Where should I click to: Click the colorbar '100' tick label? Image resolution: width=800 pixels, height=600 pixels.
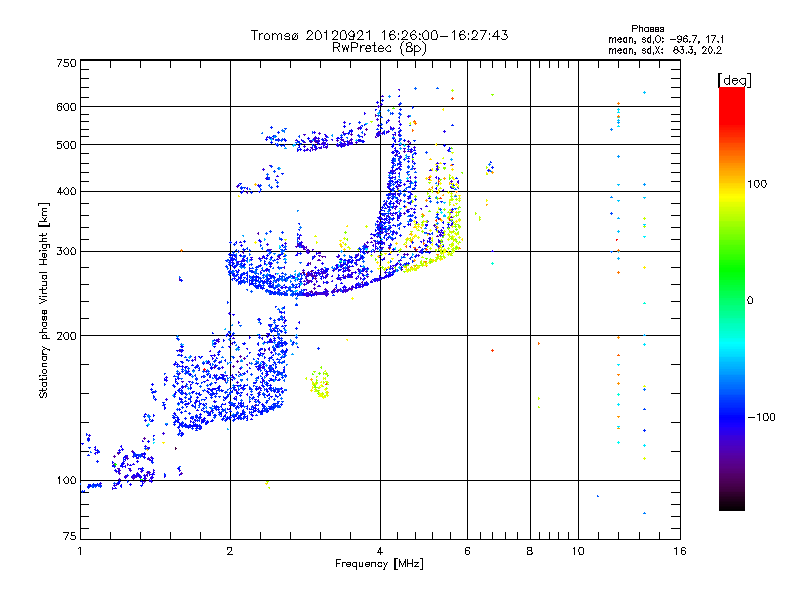pos(757,184)
